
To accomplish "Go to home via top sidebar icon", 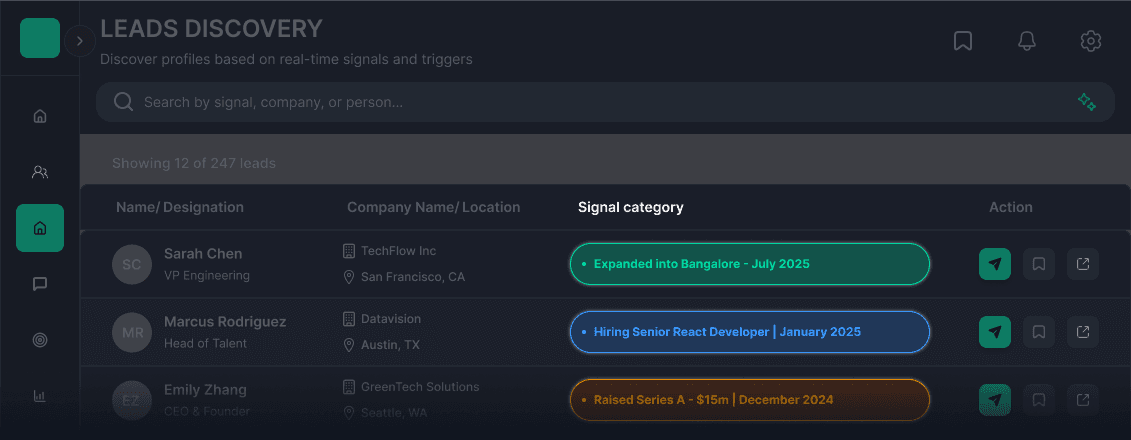I will pyautogui.click(x=40, y=116).
